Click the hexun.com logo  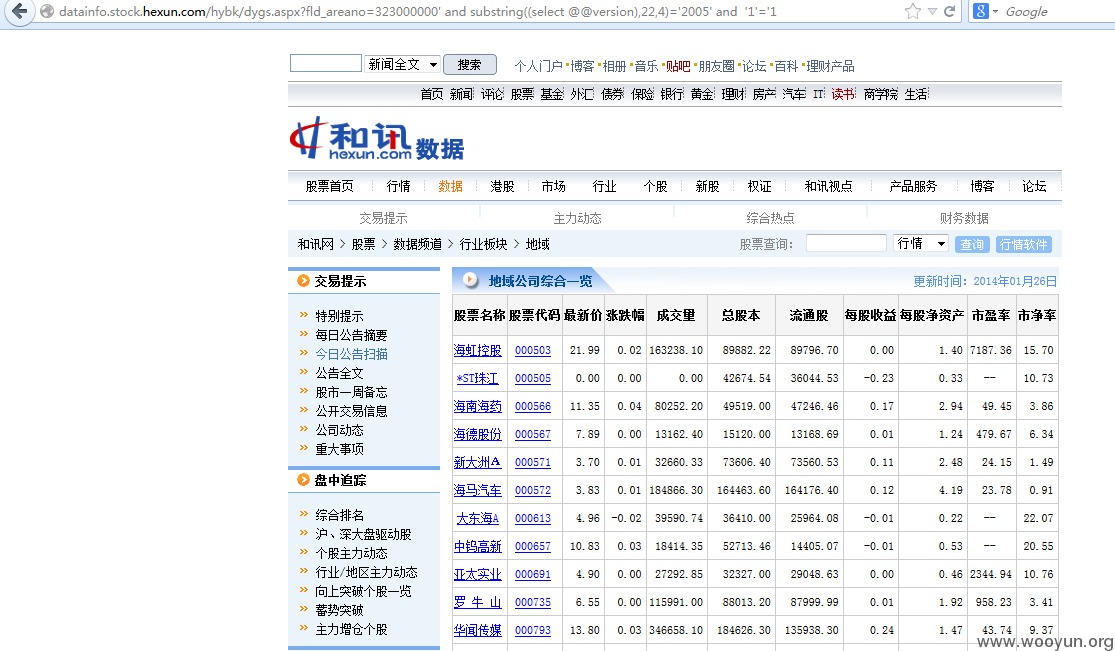pos(376,139)
